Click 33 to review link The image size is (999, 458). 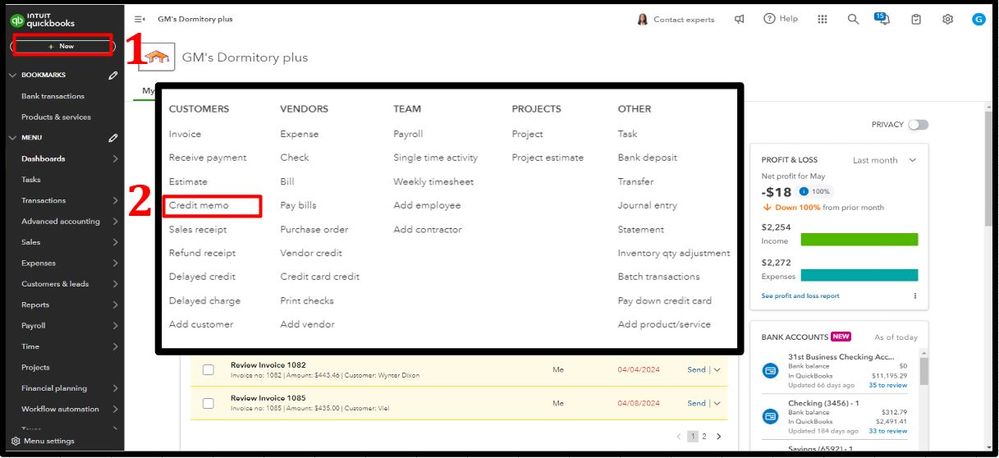[888, 431]
